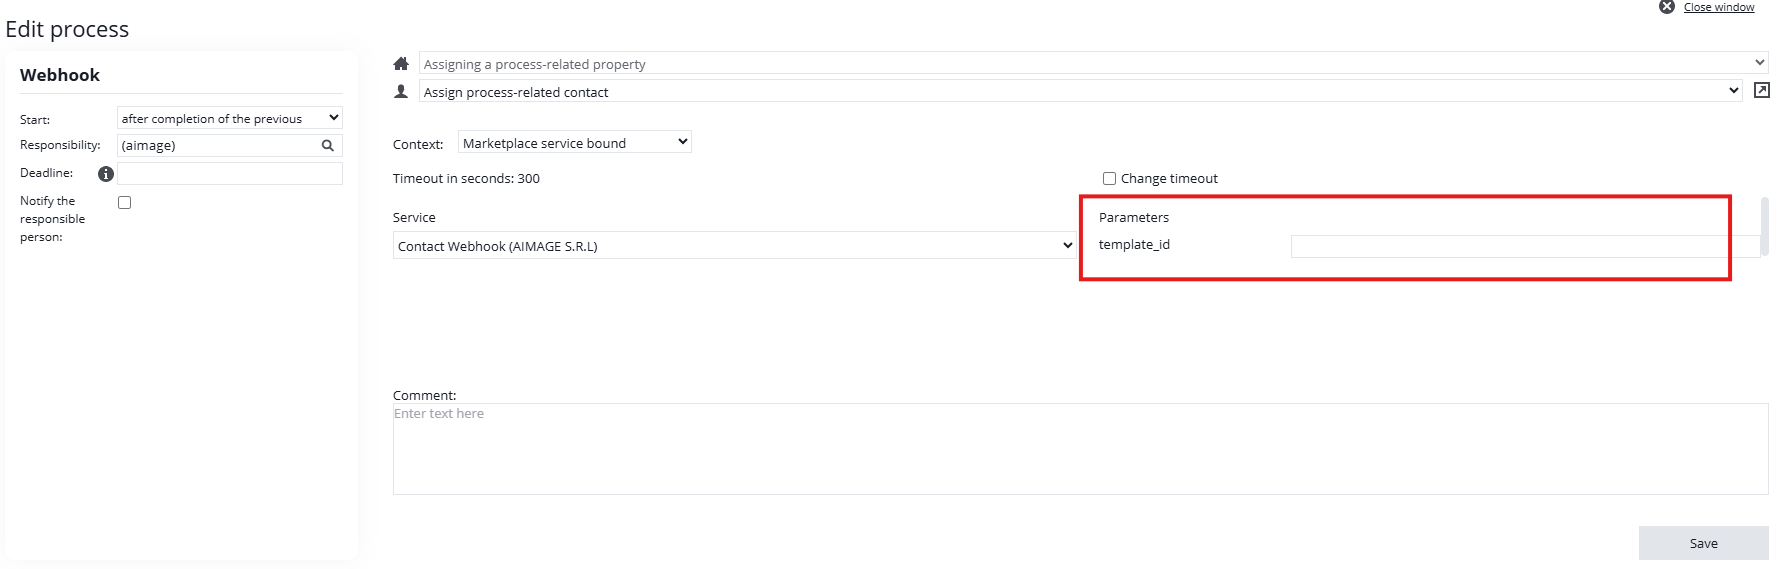Open the external link arrow icon
Image resolution: width=1777 pixels, height=569 pixels.
[x=1761, y=90]
